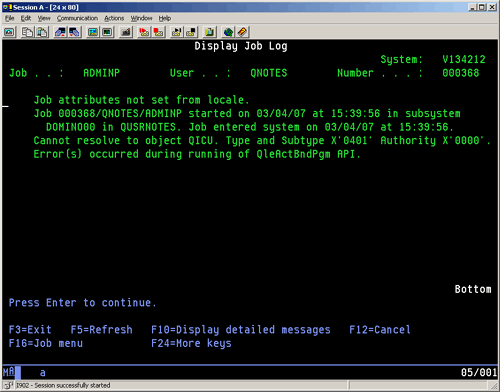Click the Copy toolbar icon

pyautogui.click(x=27, y=32)
